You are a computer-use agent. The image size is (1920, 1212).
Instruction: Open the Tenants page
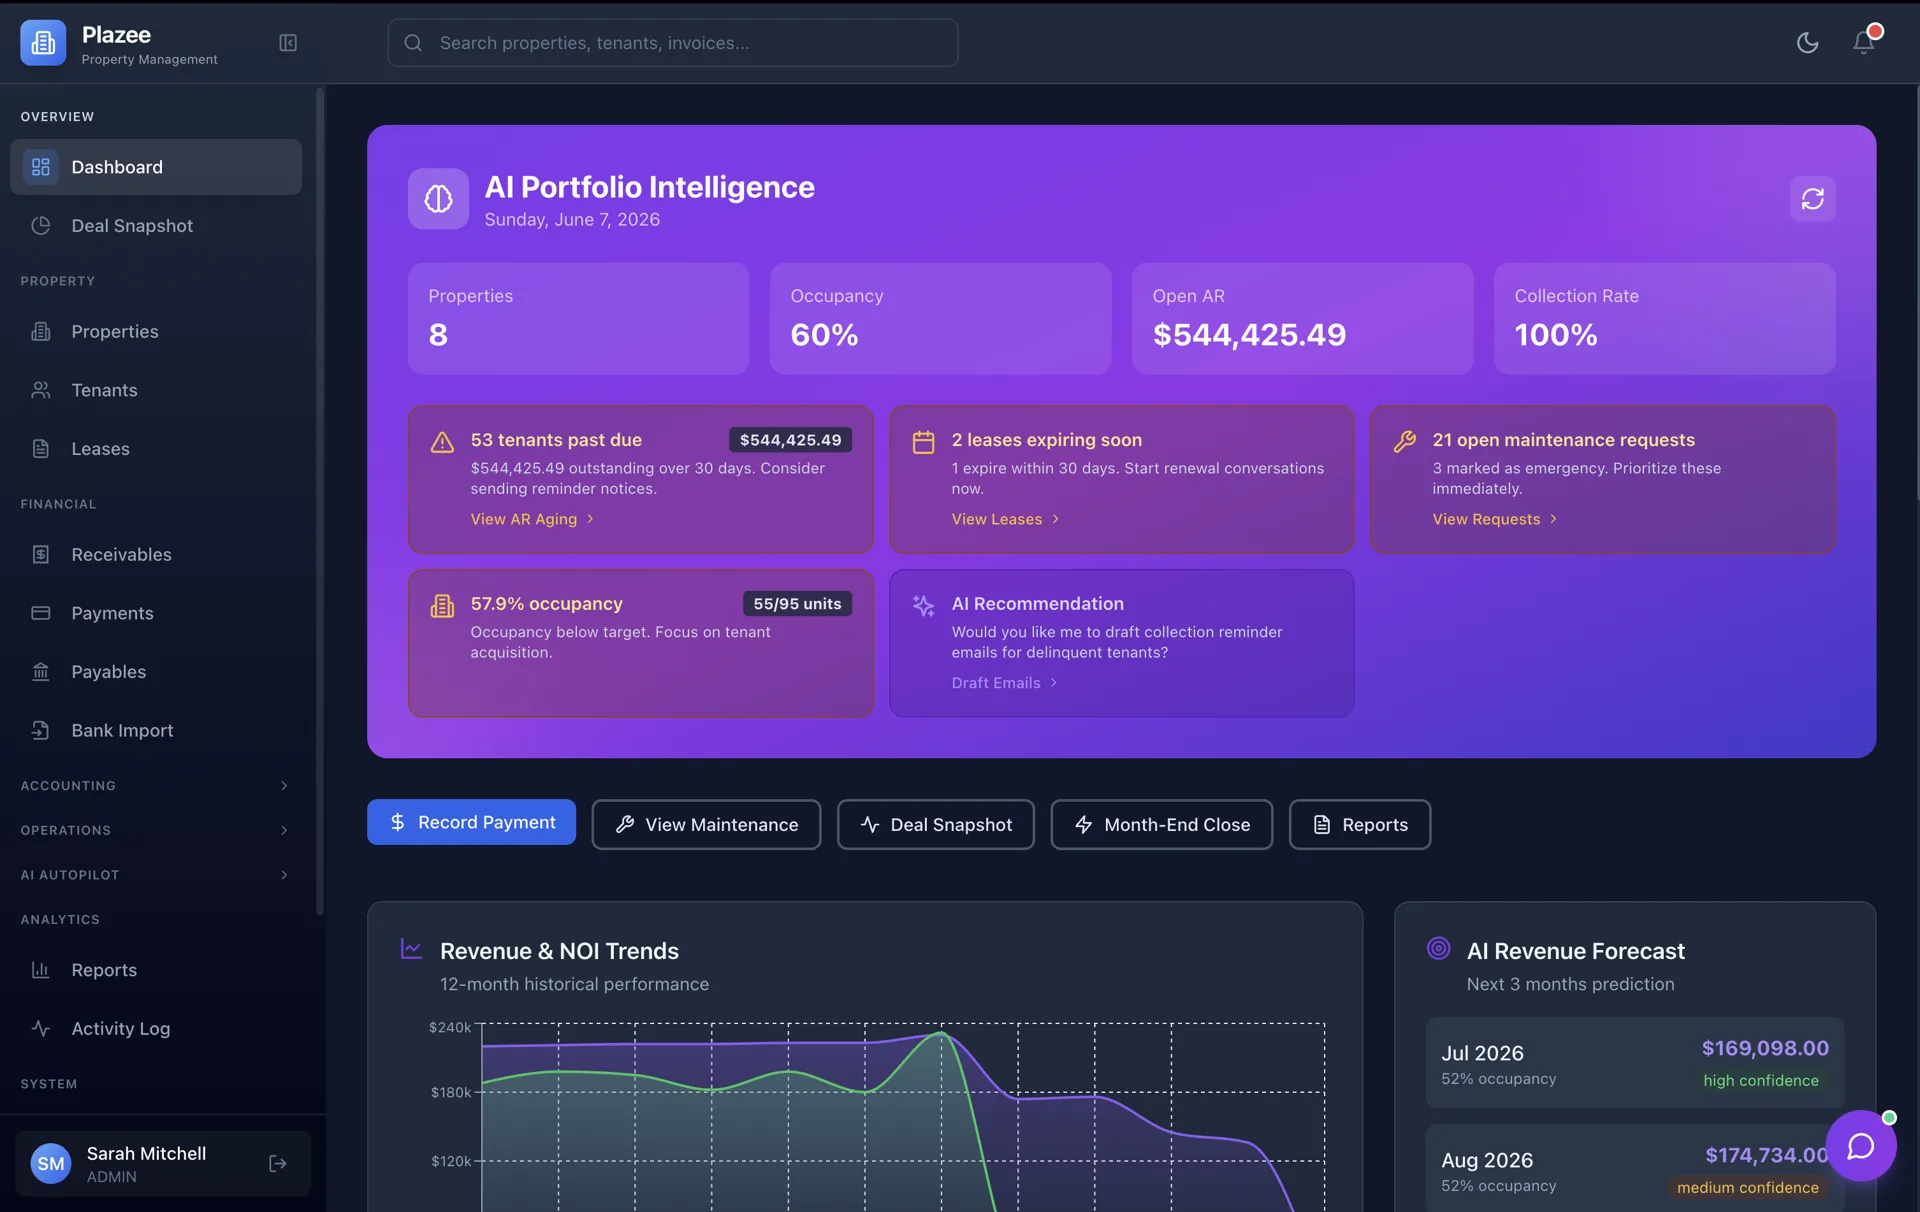(156, 390)
